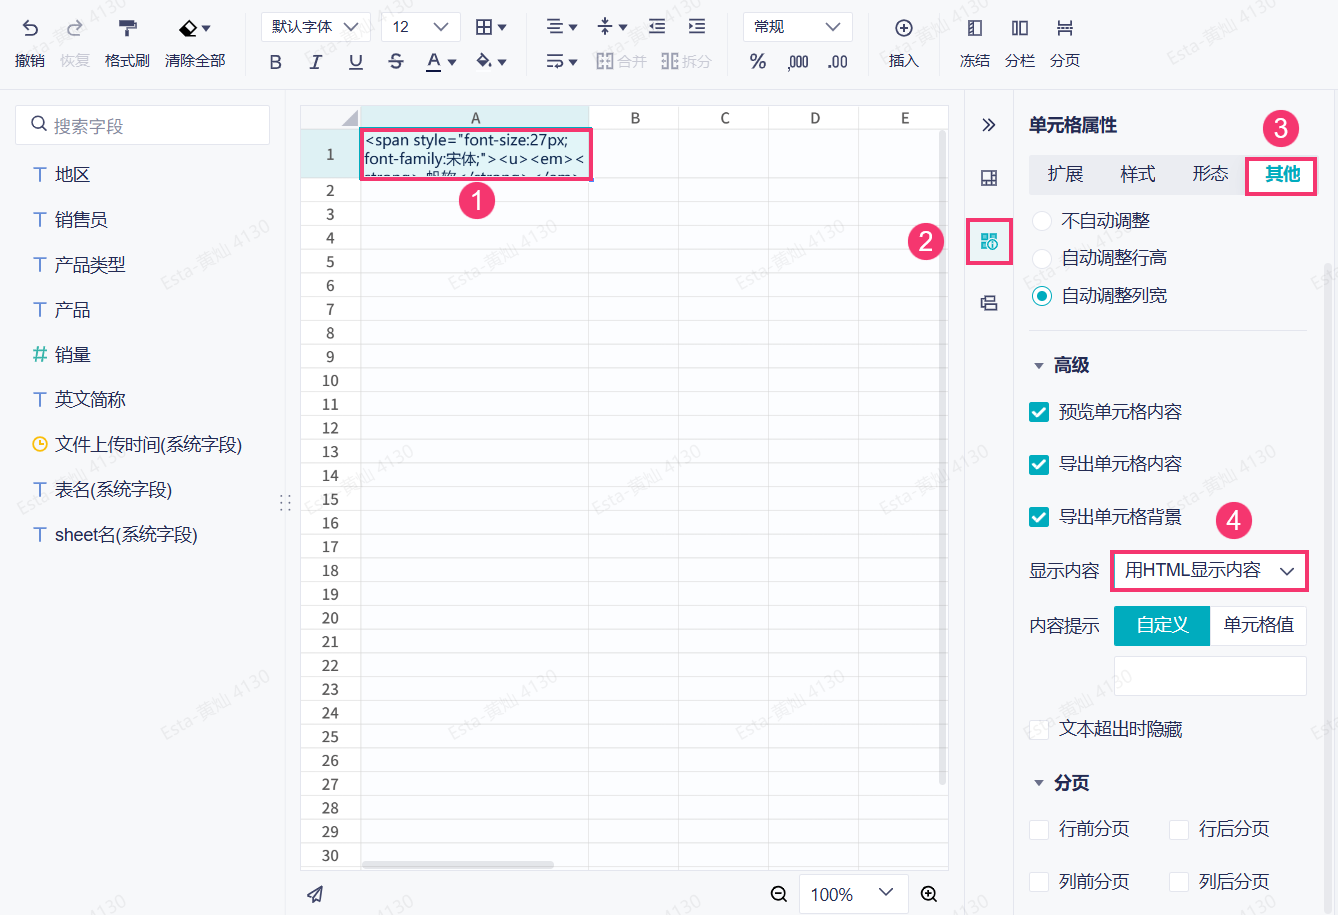1338x915 pixels.
Task: Open the 100% zoom level dropdown
Action: point(853,894)
